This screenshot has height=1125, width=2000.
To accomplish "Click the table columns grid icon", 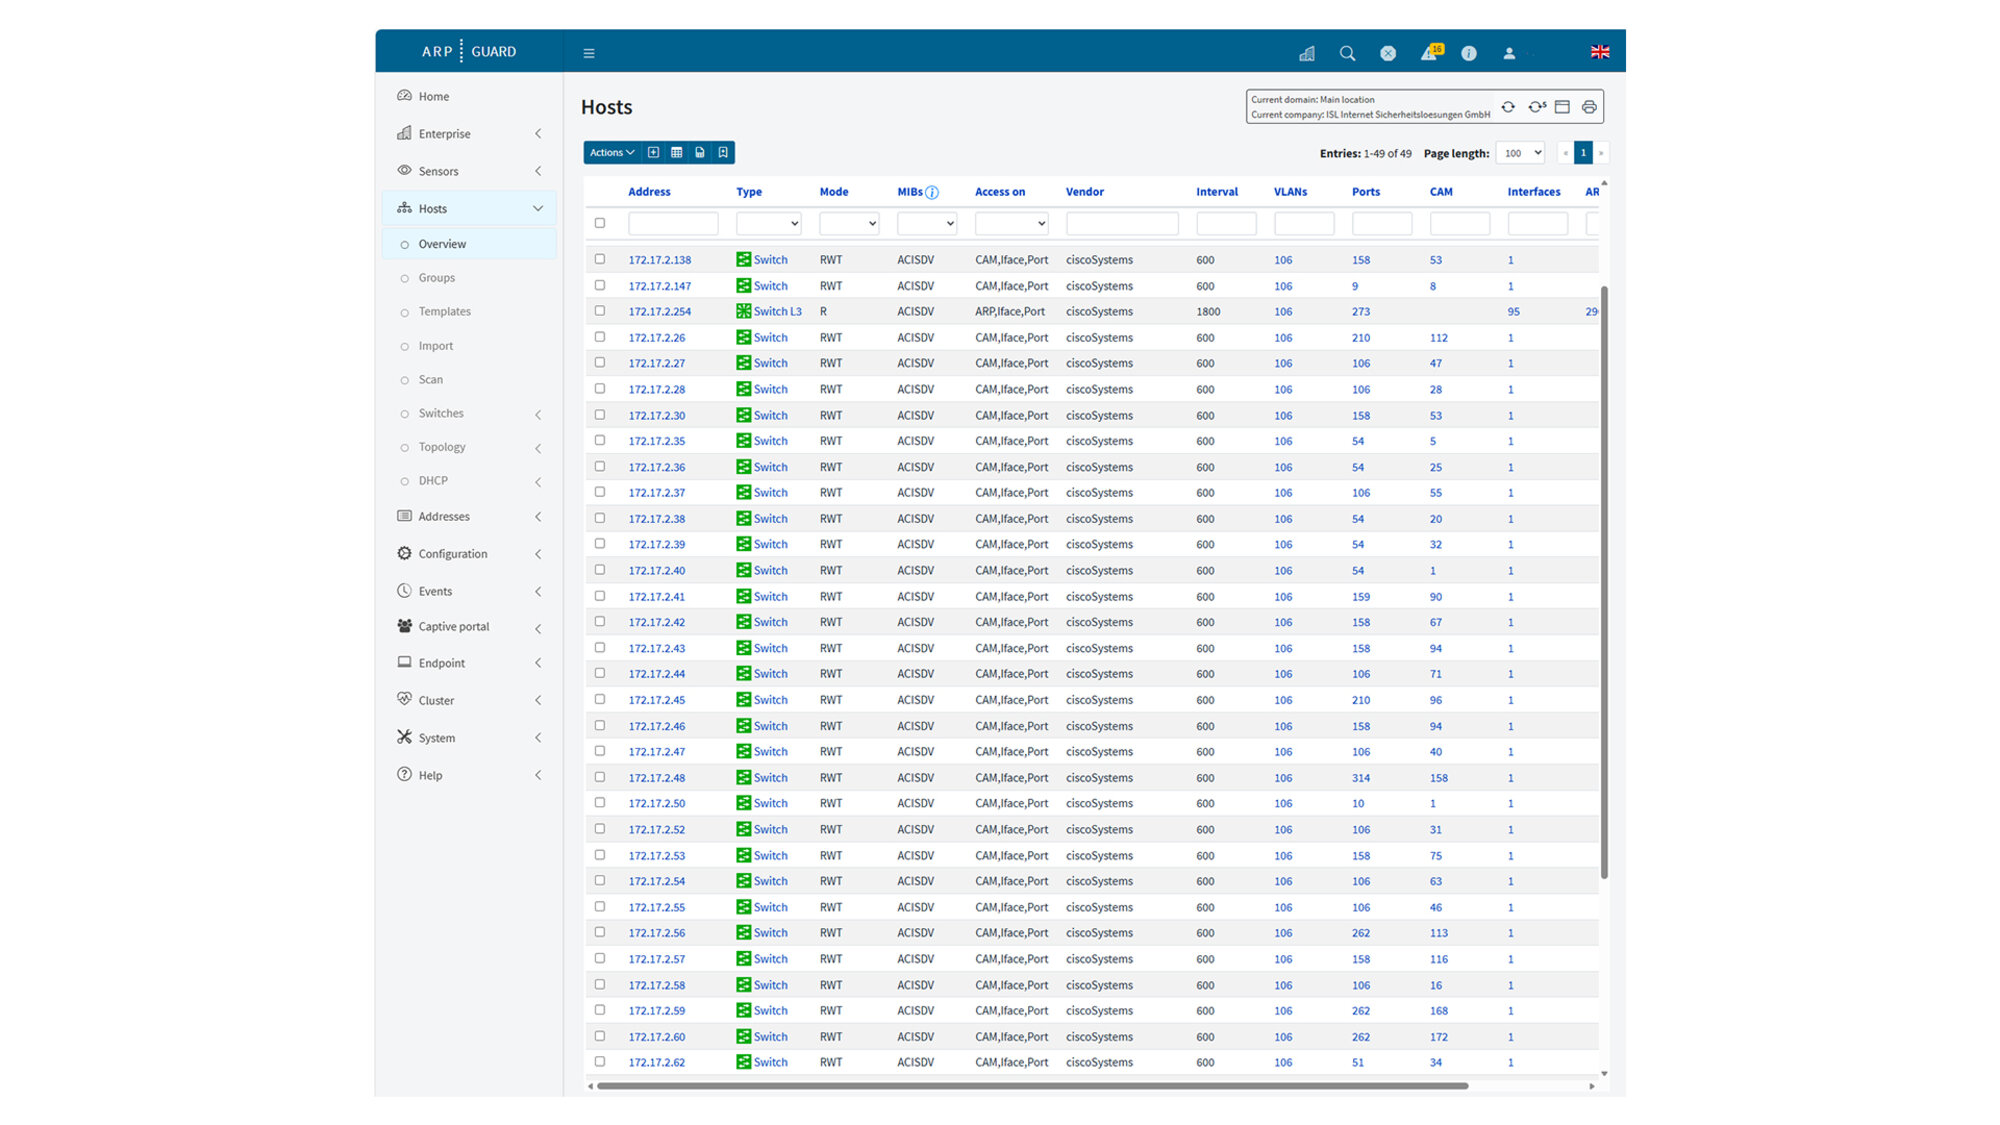I will click(x=677, y=152).
